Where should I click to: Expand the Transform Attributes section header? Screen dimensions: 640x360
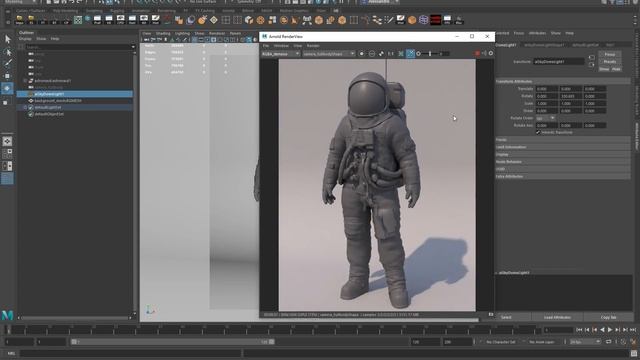[x=563, y=81]
